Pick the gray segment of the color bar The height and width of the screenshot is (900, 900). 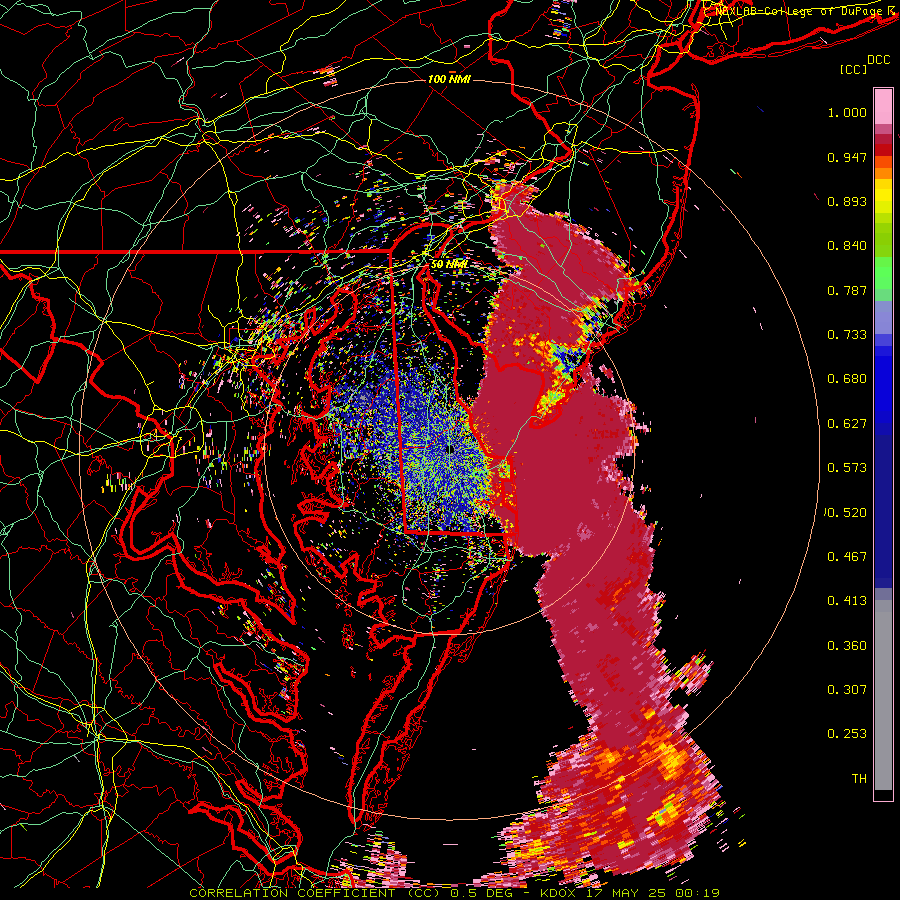883,695
